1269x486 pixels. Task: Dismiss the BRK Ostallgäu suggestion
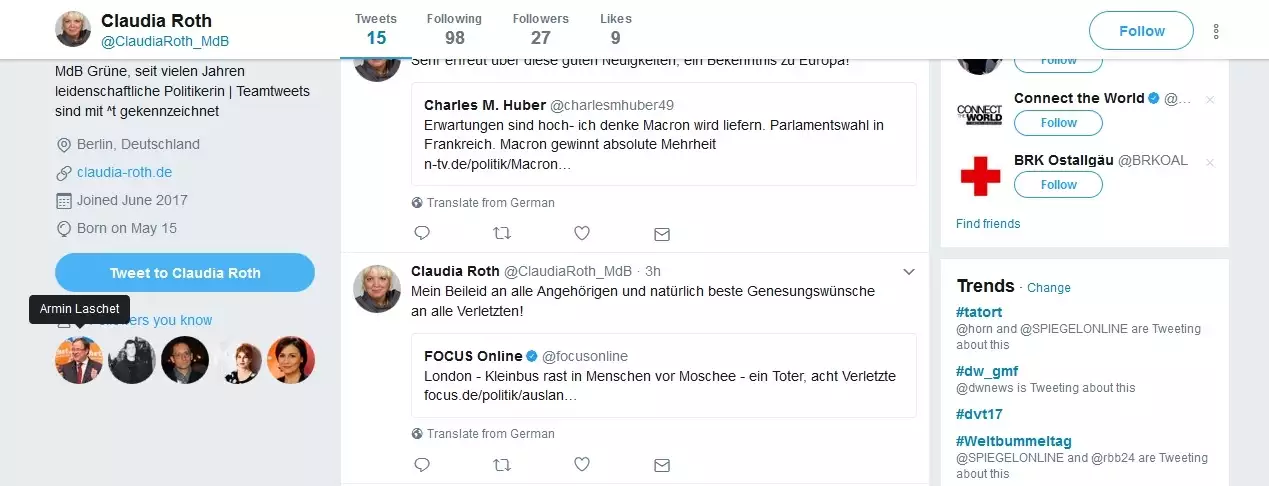[1210, 162]
